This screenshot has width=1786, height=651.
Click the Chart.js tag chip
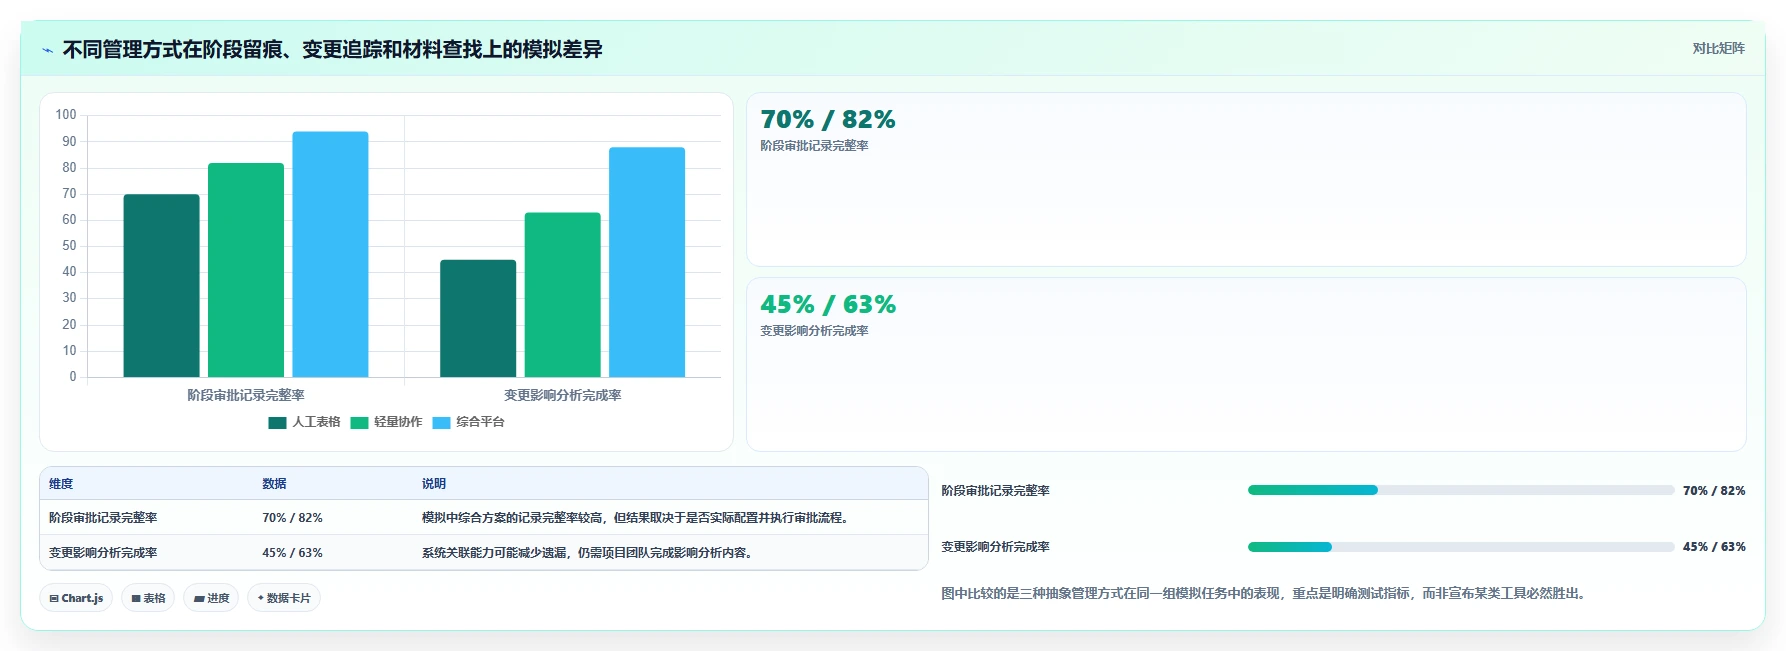pyautogui.click(x=76, y=598)
